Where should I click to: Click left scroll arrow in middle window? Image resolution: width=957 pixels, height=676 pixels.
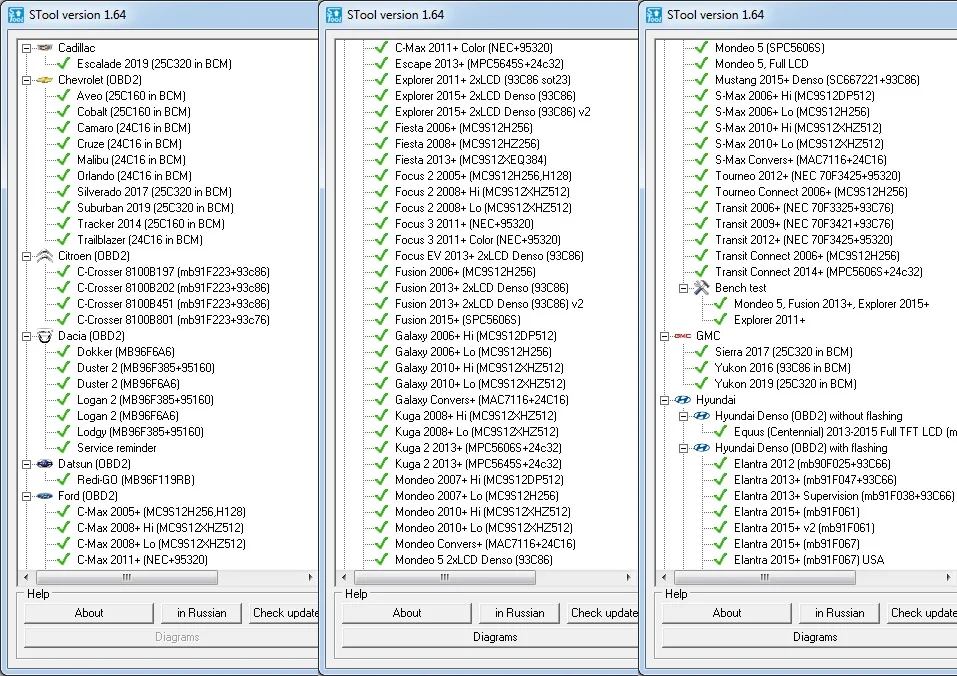click(x=344, y=577)
